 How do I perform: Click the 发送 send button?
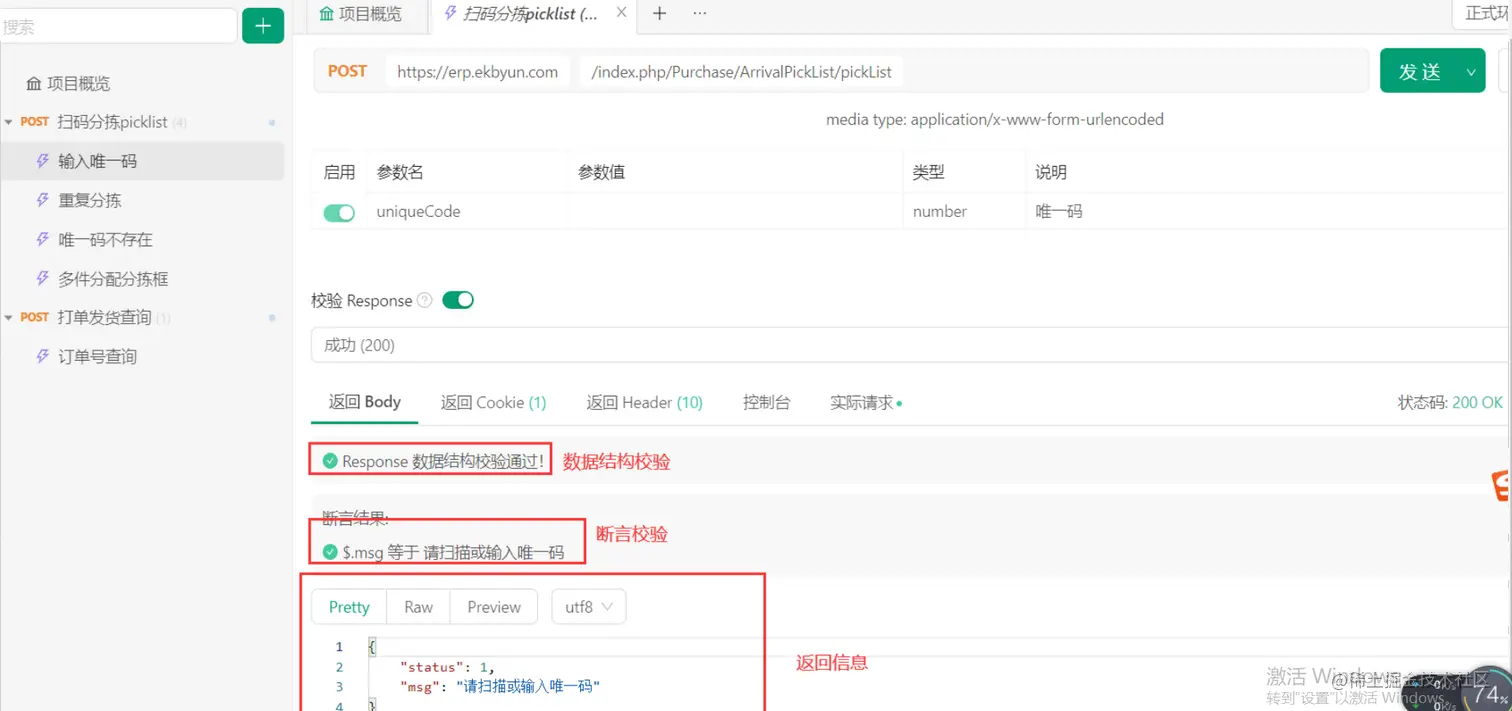click(1420, 71)
